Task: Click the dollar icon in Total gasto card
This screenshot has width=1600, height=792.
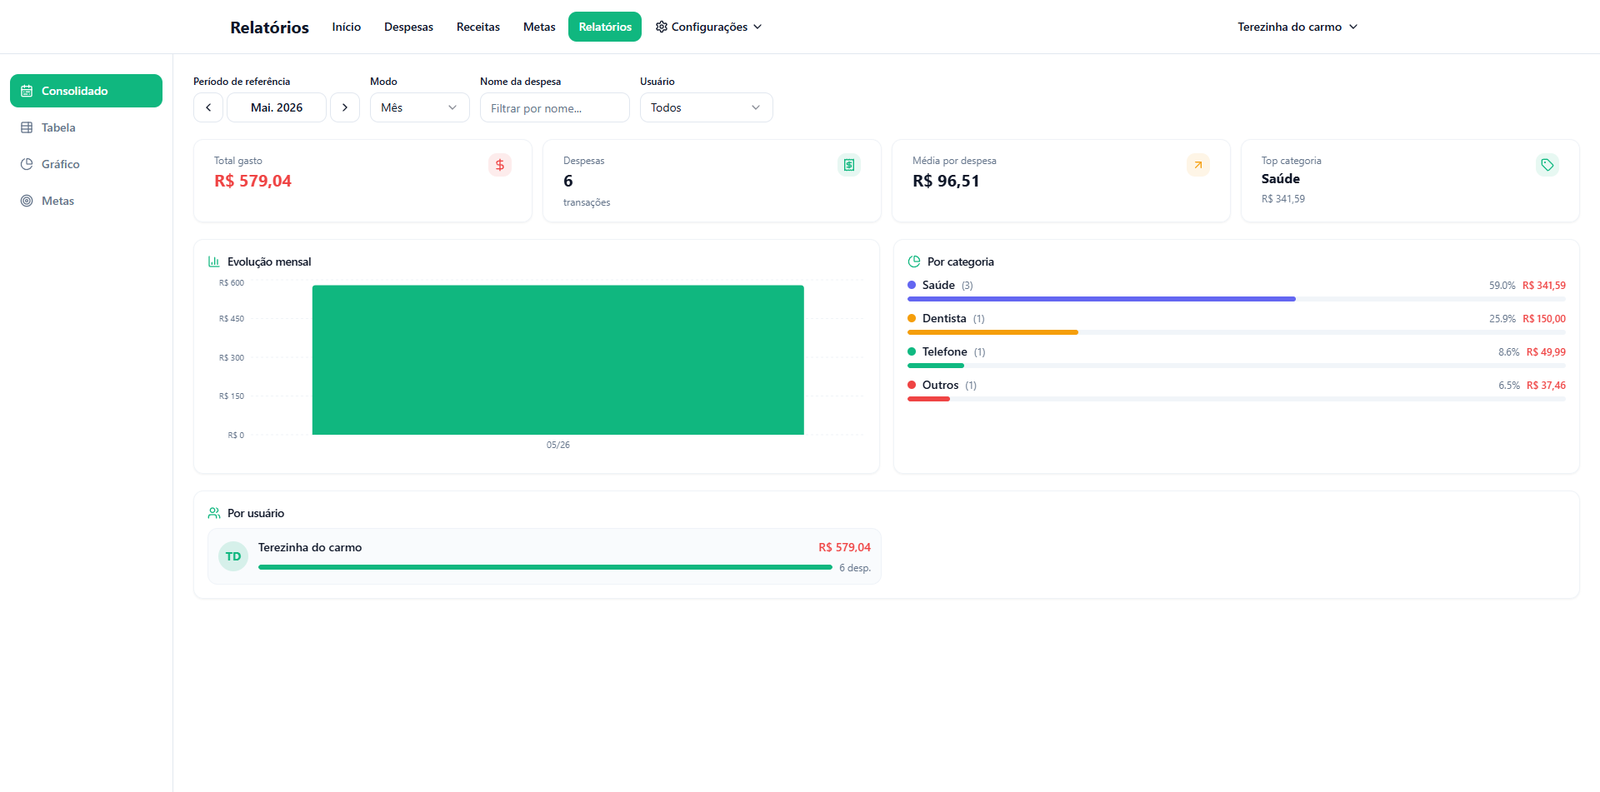Action: click(500, 165)
